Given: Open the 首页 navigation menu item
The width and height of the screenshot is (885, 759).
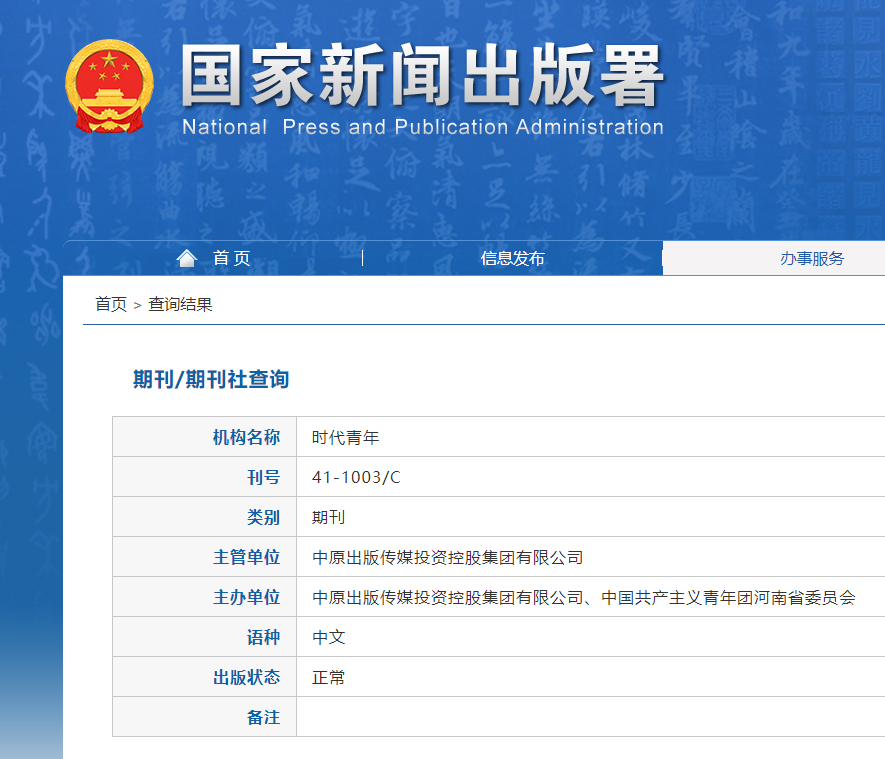Looking at the screenshot, I should [231, 258].
